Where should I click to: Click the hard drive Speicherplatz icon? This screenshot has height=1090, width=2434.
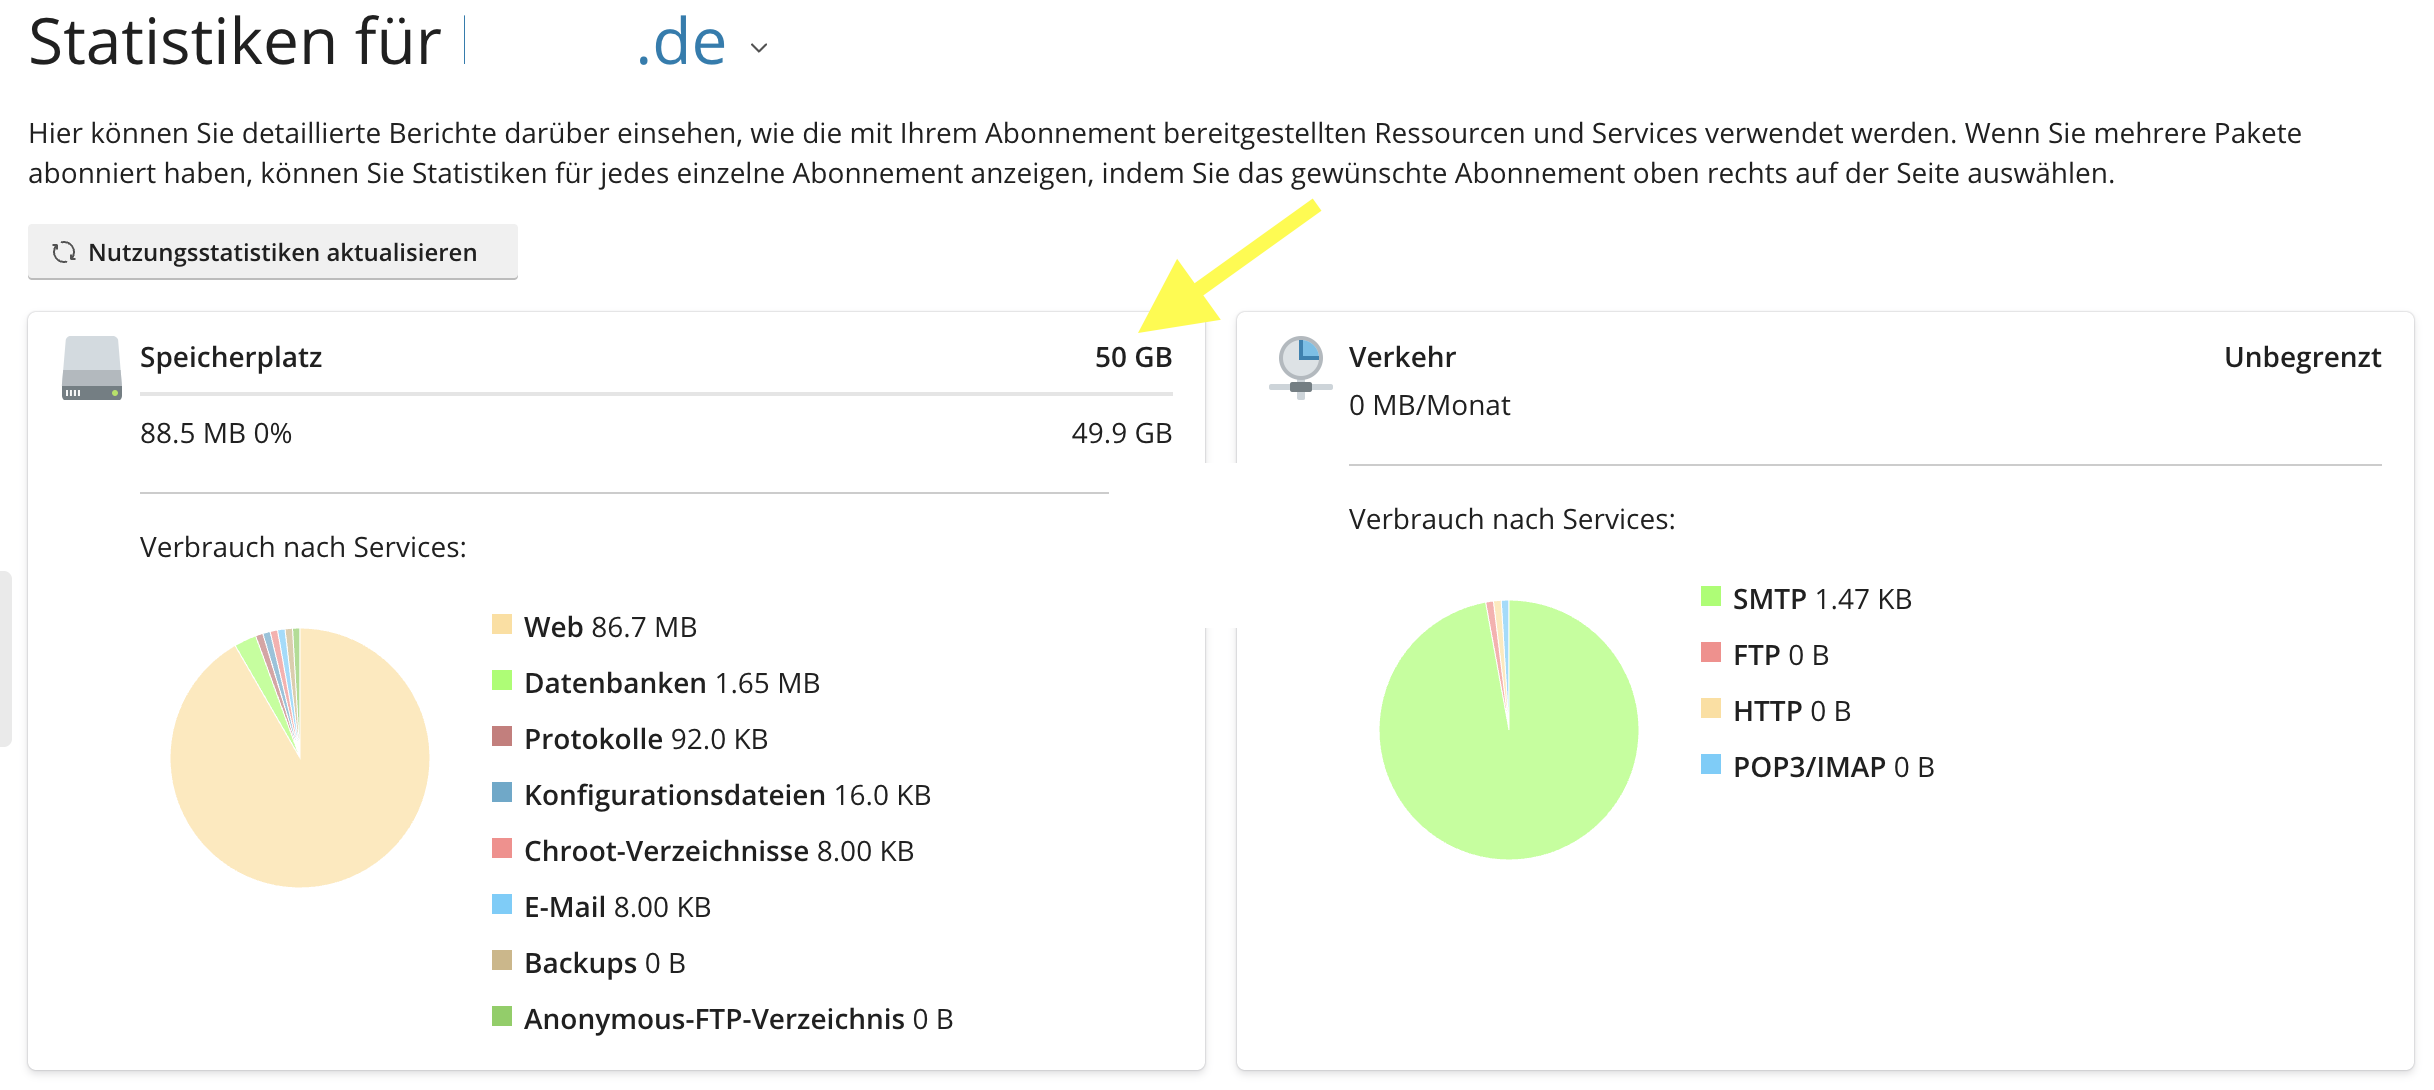point(91,368)
